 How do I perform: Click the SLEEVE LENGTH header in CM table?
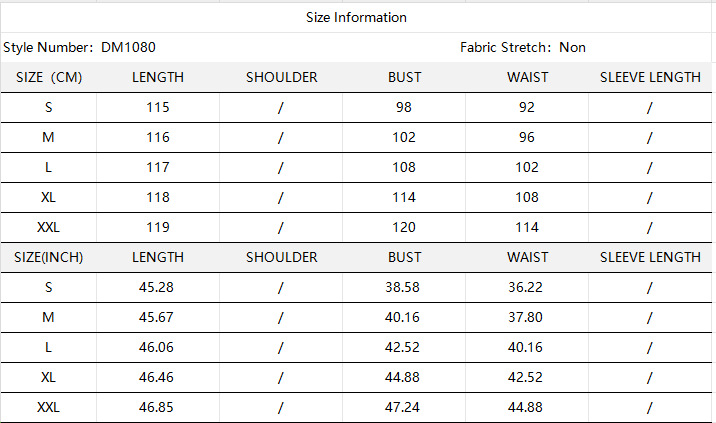650,77
